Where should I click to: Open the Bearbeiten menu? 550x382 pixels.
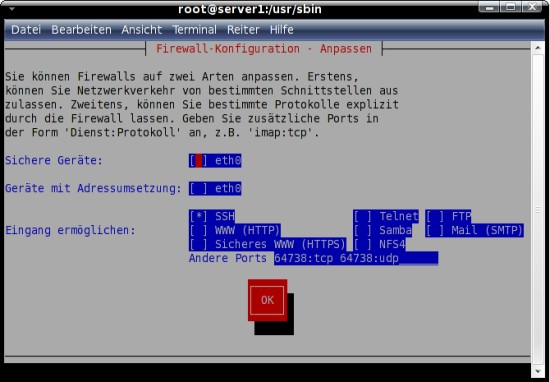pos(81,29)
